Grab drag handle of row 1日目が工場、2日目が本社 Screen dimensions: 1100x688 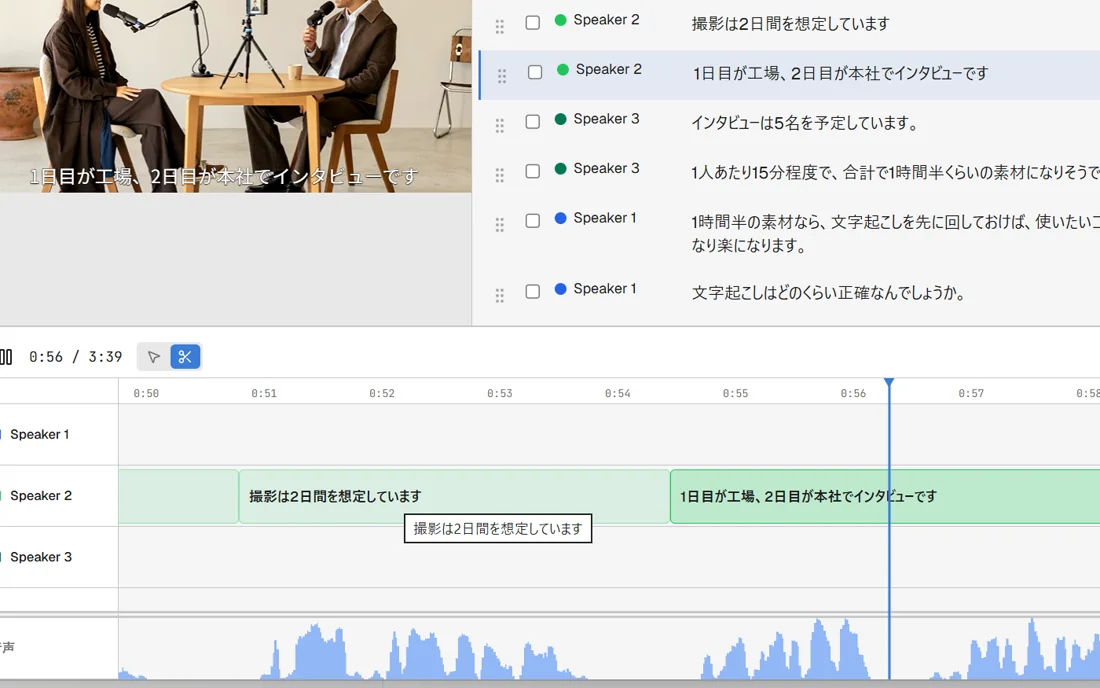(x=502, y=76)
